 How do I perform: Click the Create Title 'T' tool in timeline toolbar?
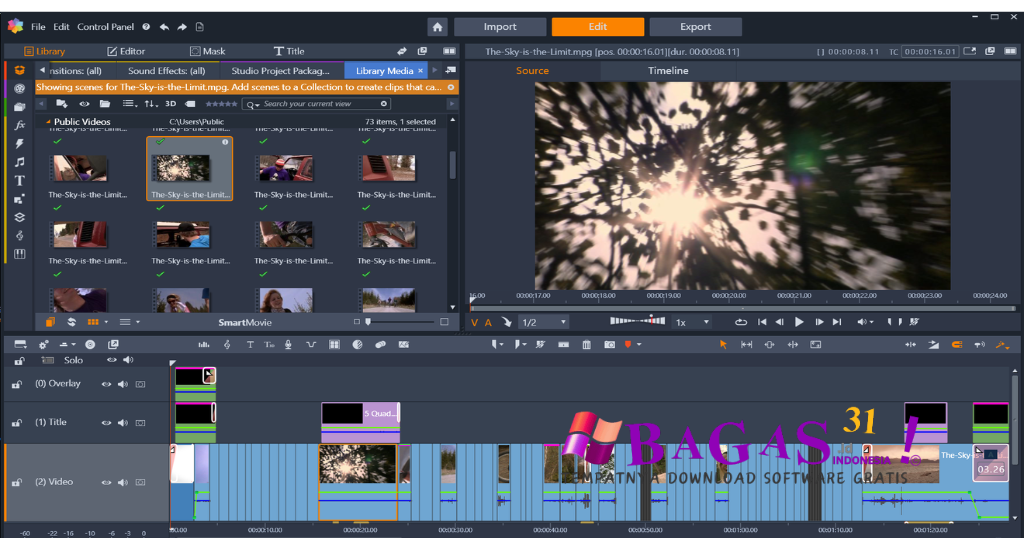249,345
